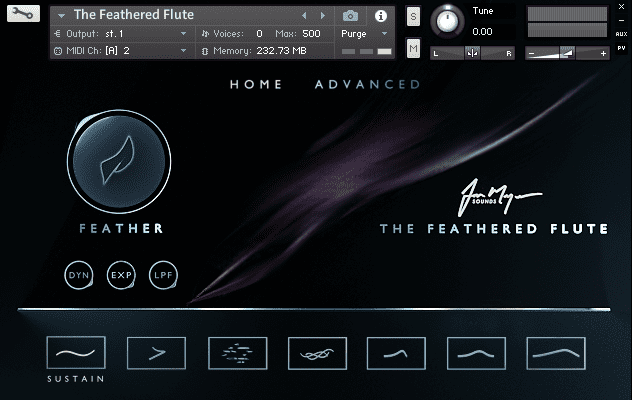Select the knotted swirl articulation box

317,353
